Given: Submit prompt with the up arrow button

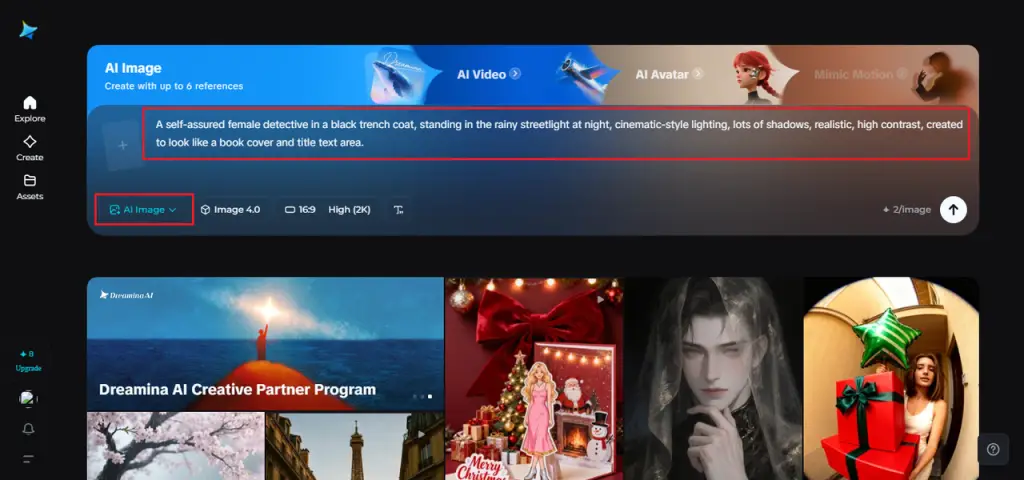Looking at the screenshot, I should [953, 210].
